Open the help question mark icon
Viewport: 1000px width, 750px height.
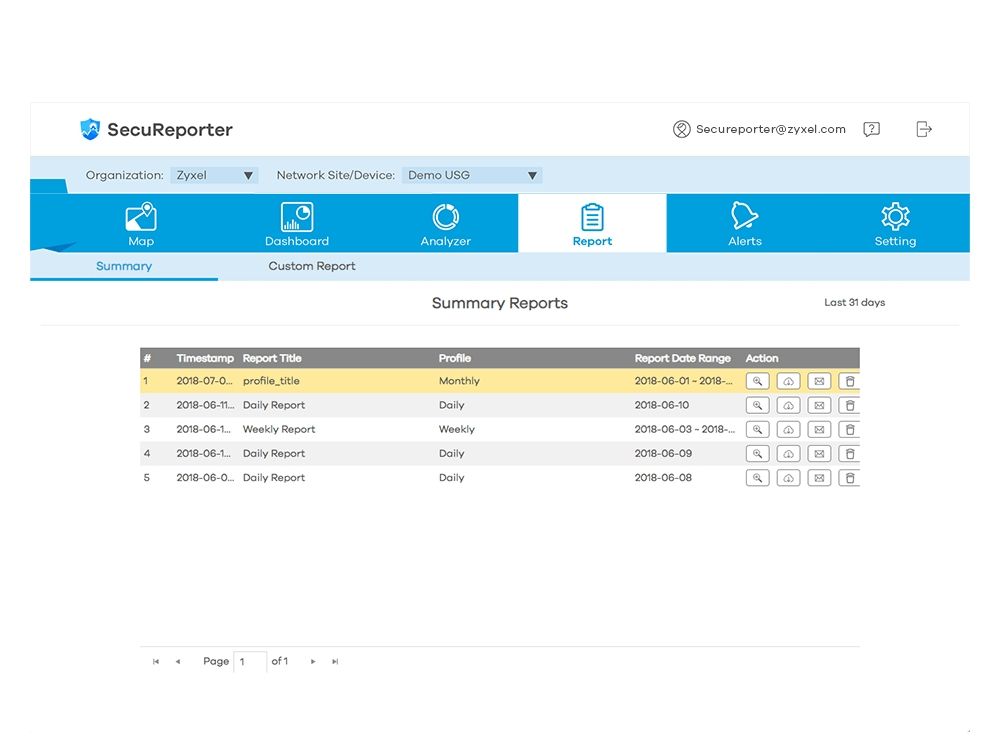click(x=871, y=129)
